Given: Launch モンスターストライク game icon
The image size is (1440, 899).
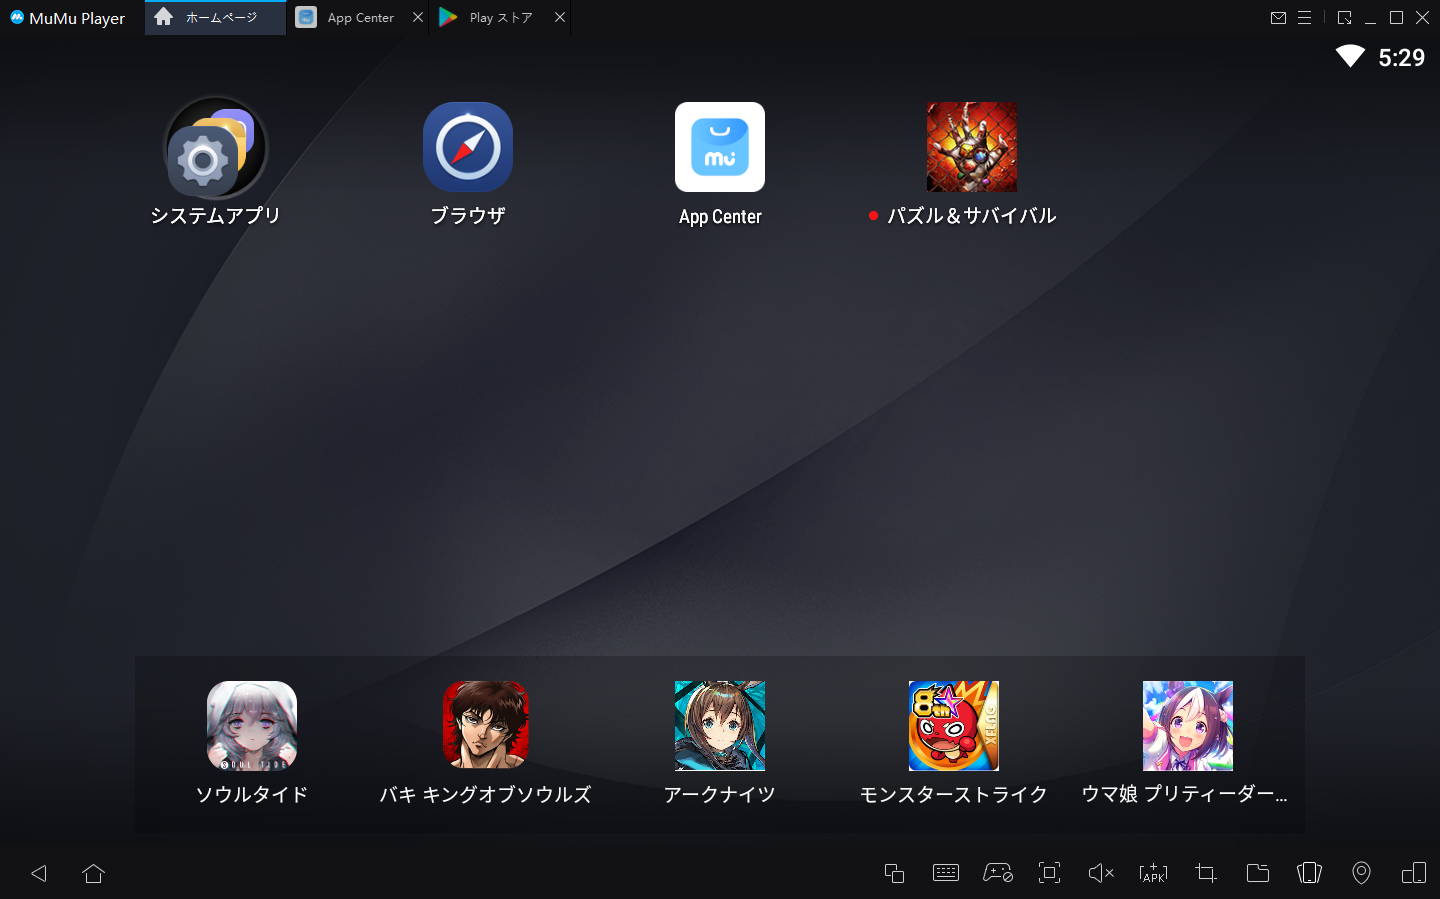Looking at the screenshot, I should click(954, 726).
